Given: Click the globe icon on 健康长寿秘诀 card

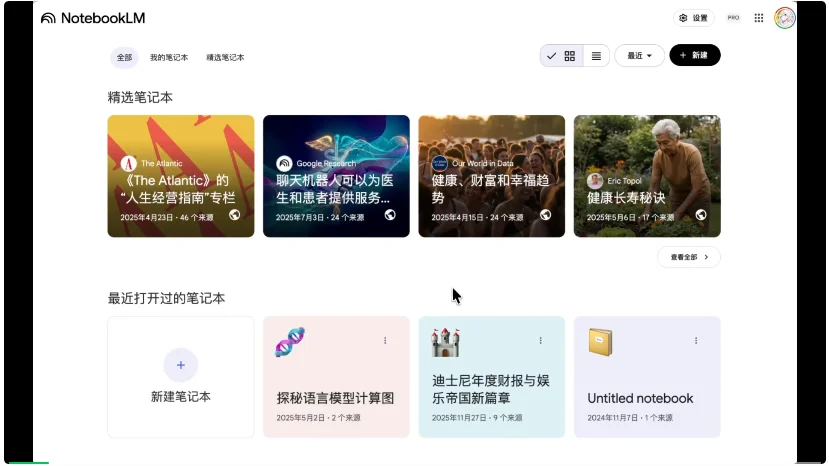Looking at the screenshot, I should pos(701,215).
